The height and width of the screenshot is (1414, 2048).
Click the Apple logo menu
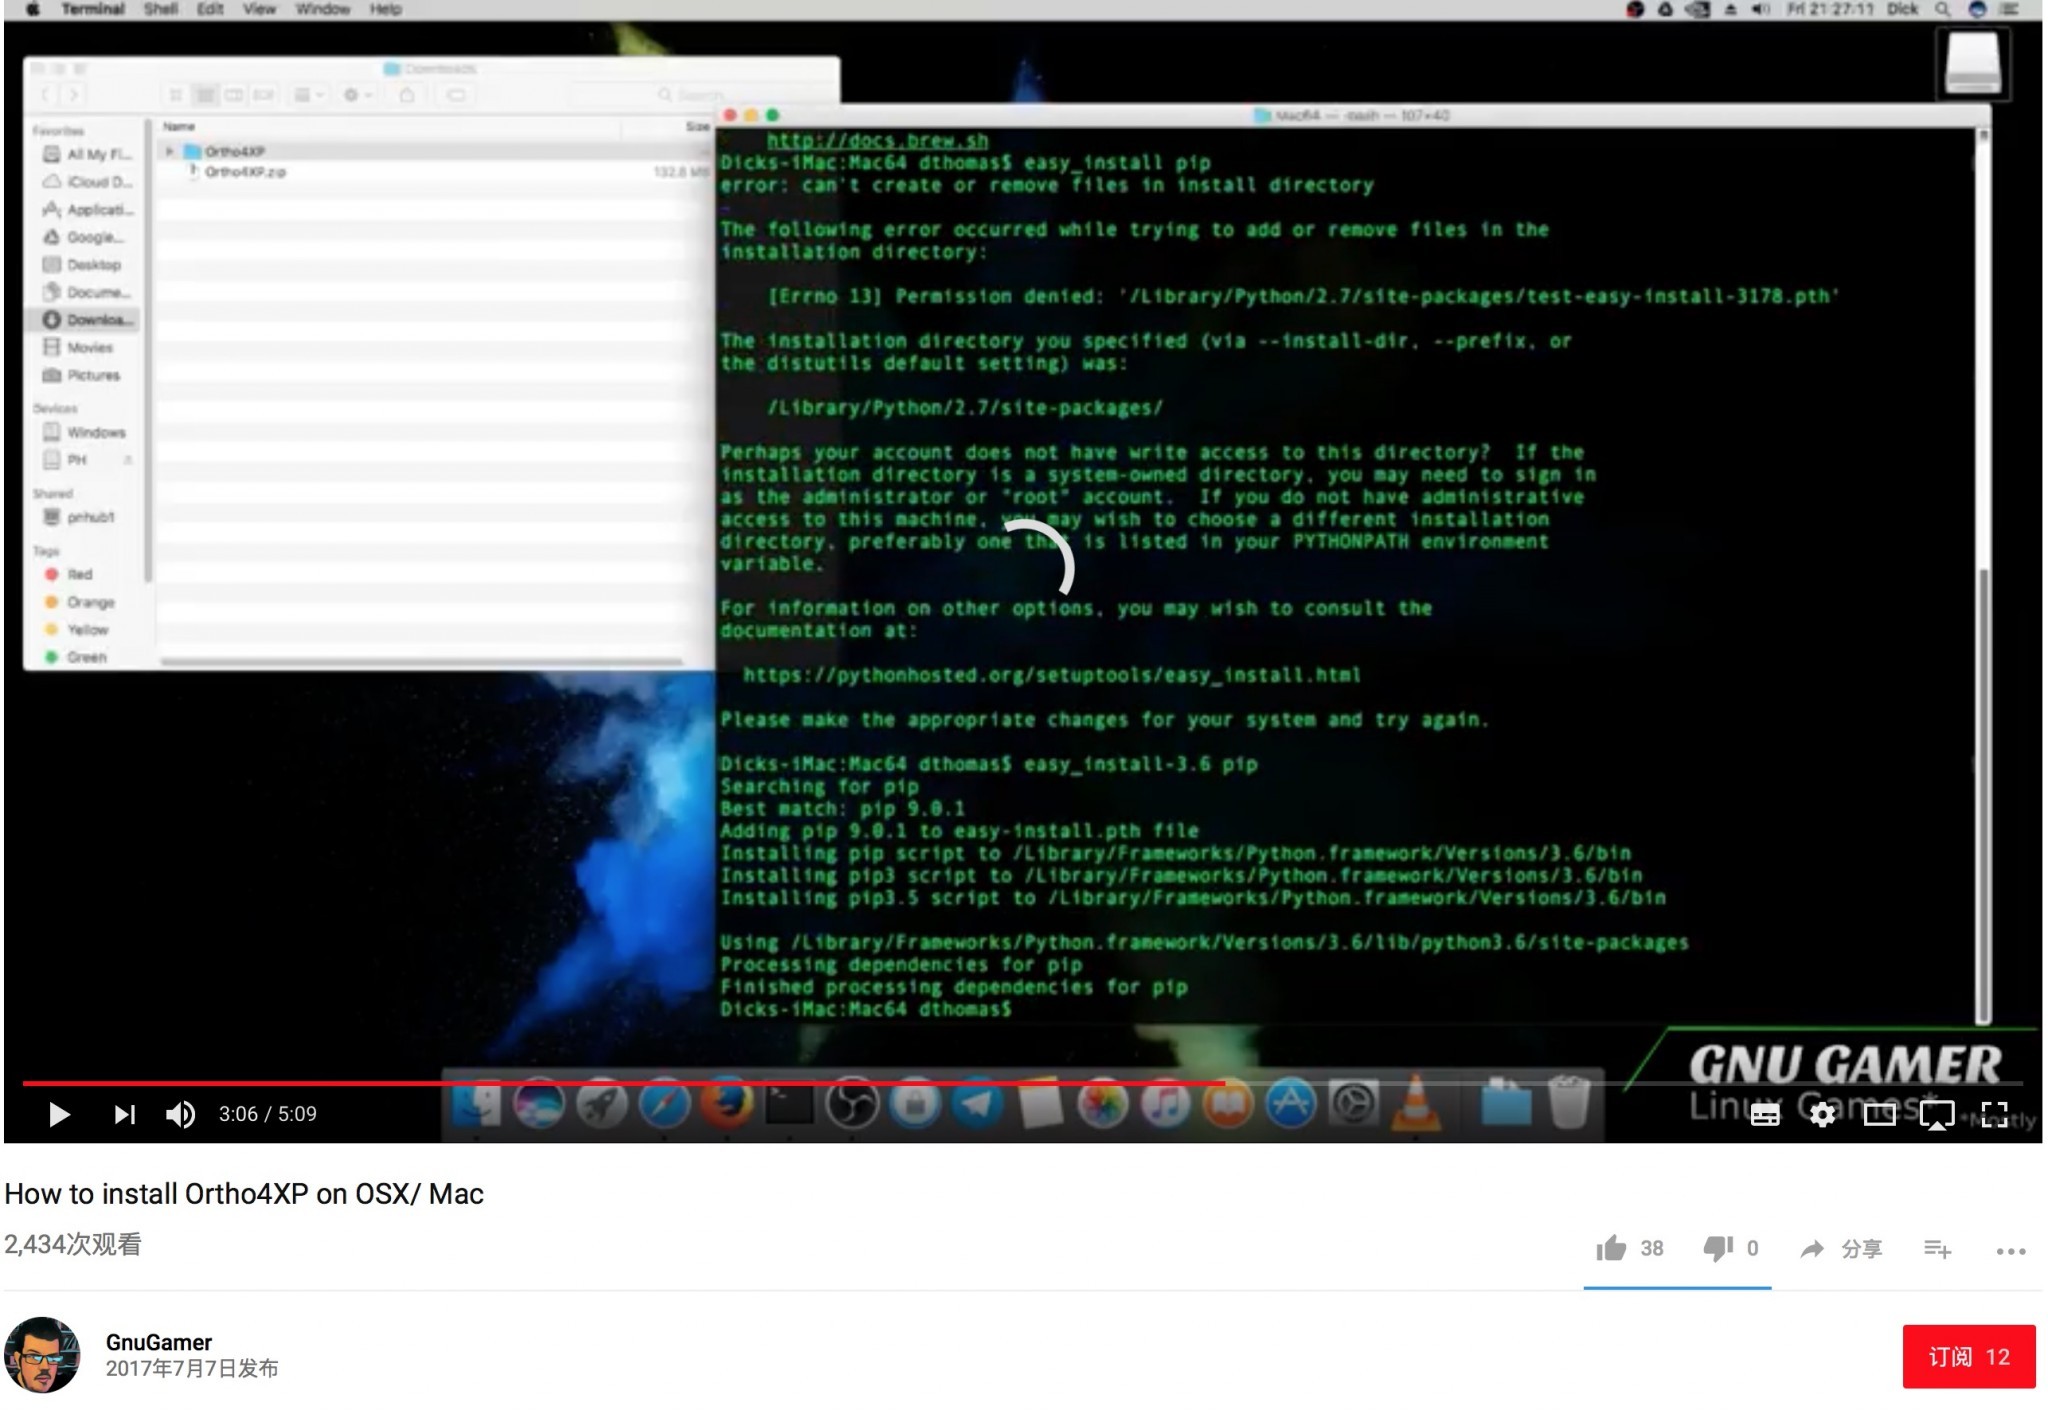(x=33, y=9)
